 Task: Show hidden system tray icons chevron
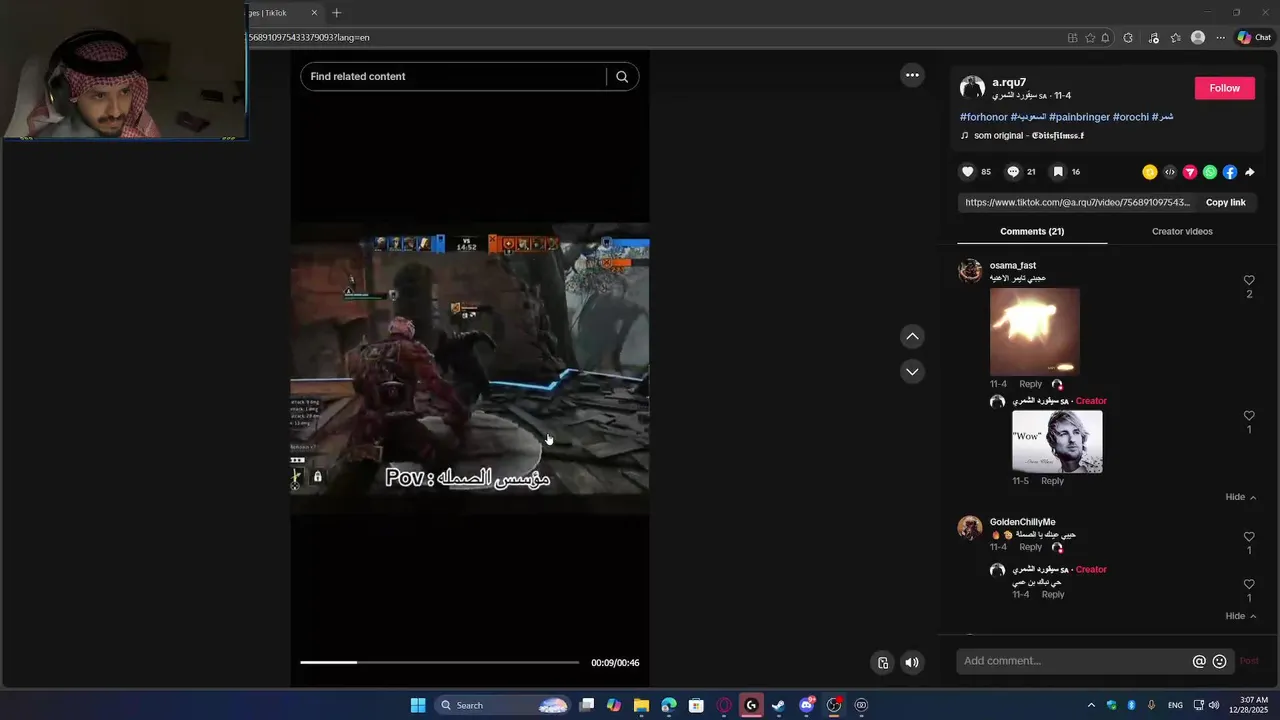tap(1091, 705)
